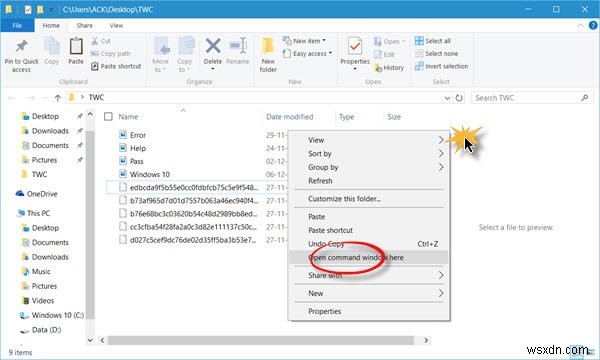This screenshot has height=360, width=600.
Task: Open the Open button dropdown
Action: tap(403, 41)
